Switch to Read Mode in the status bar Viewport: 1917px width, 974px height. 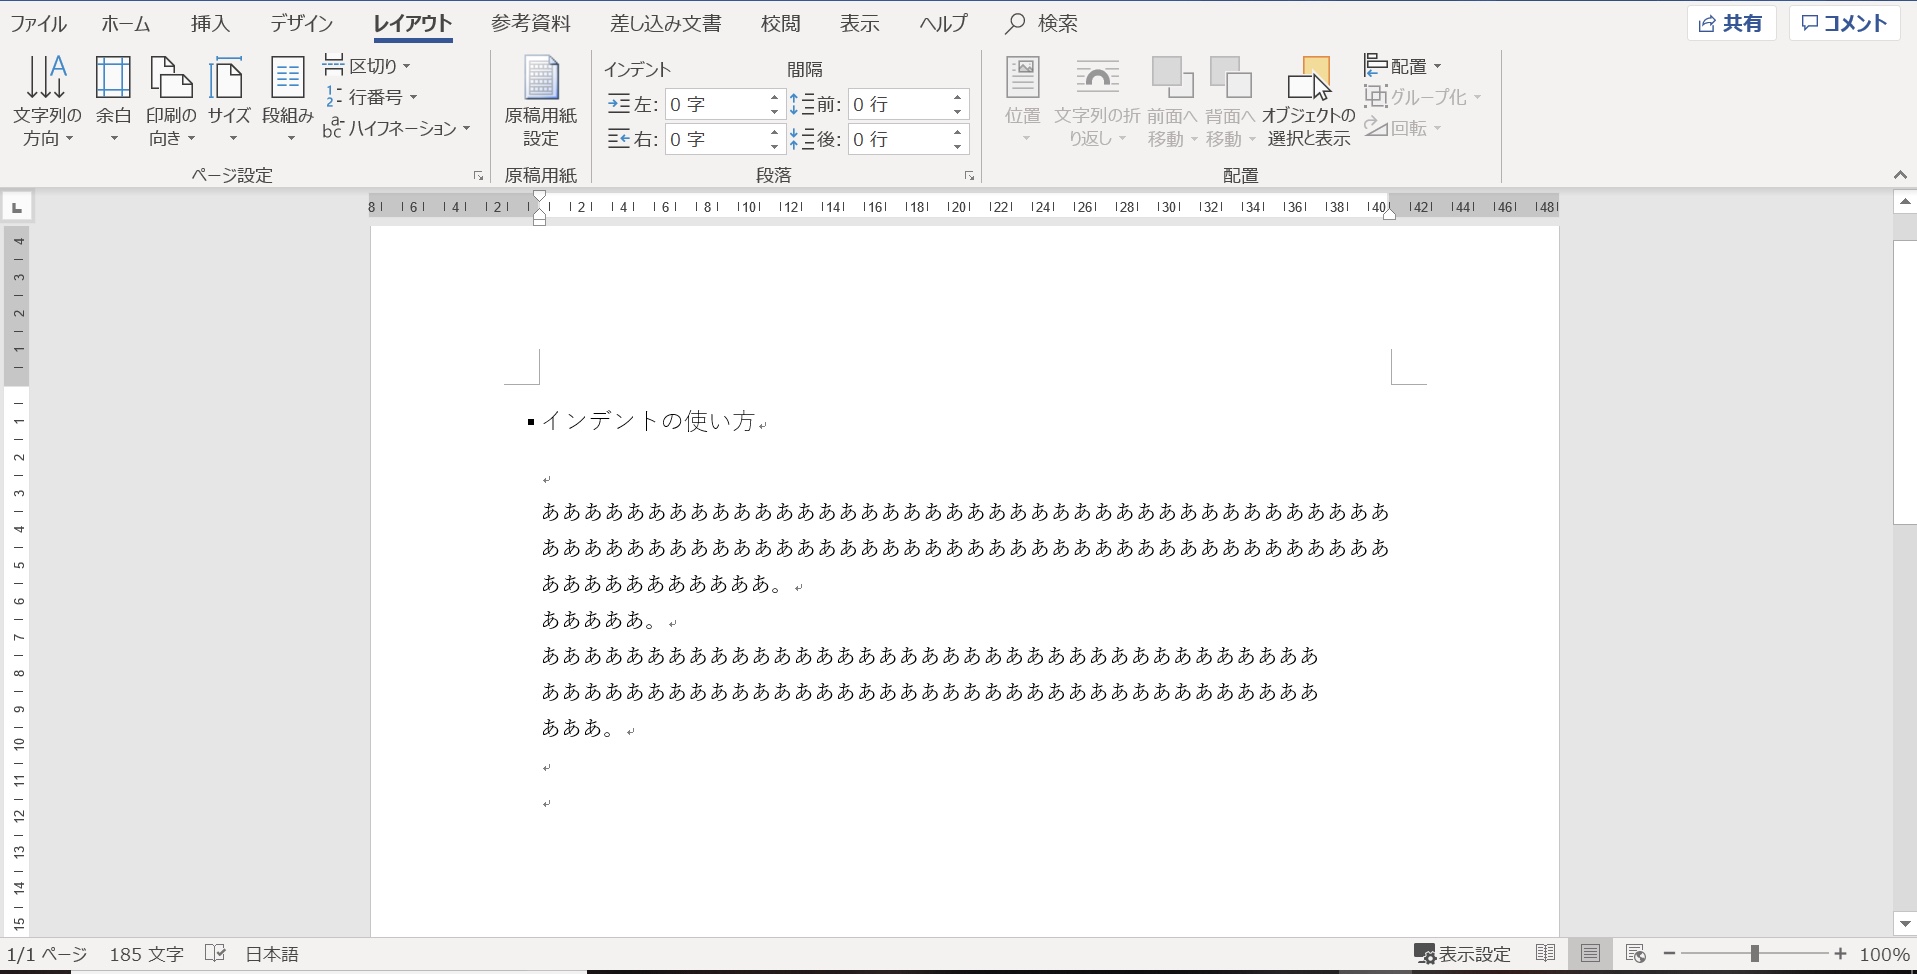pos(1545,954)
